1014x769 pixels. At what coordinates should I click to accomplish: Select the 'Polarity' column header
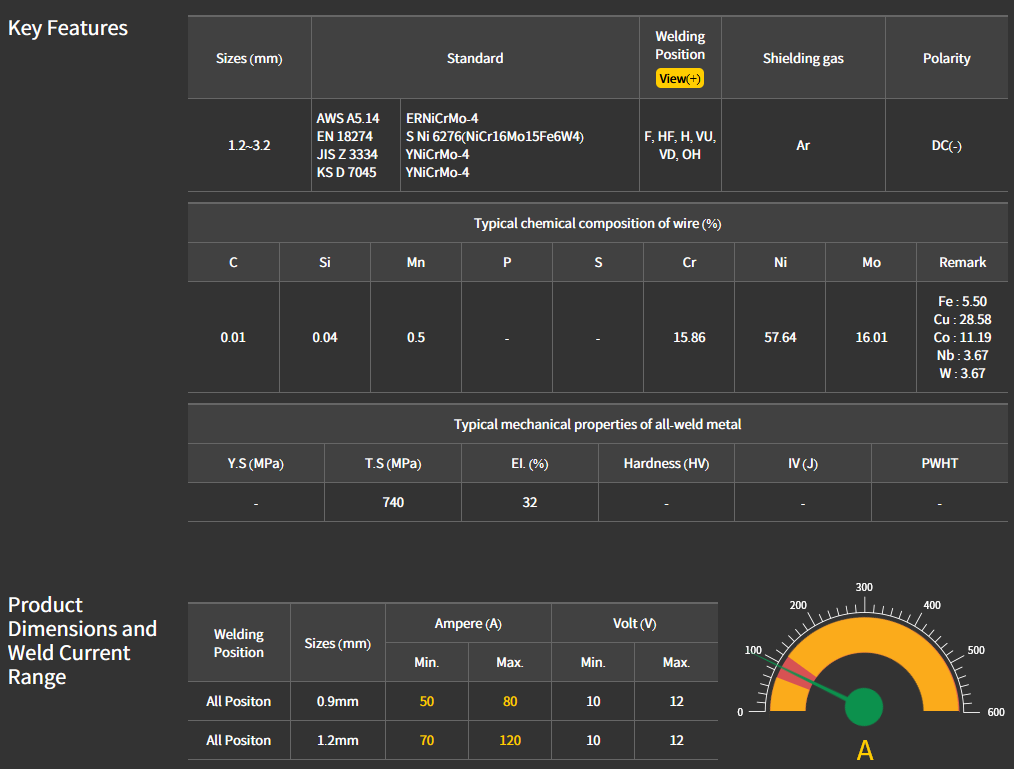[x=946, y=58]
